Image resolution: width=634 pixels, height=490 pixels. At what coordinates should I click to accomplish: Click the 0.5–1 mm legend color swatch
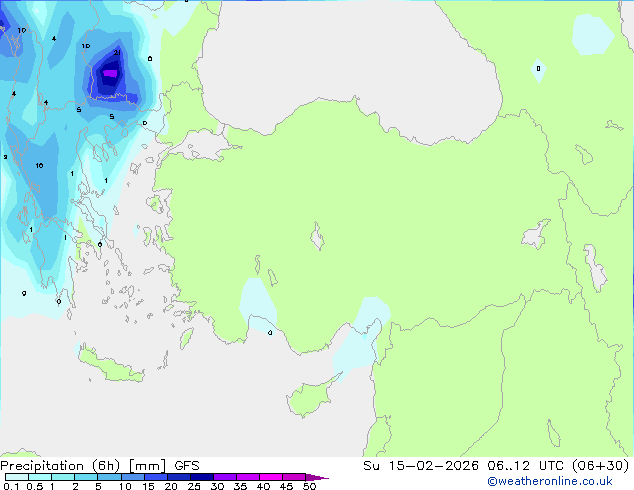pyautogui.click(x=40, y=477)
